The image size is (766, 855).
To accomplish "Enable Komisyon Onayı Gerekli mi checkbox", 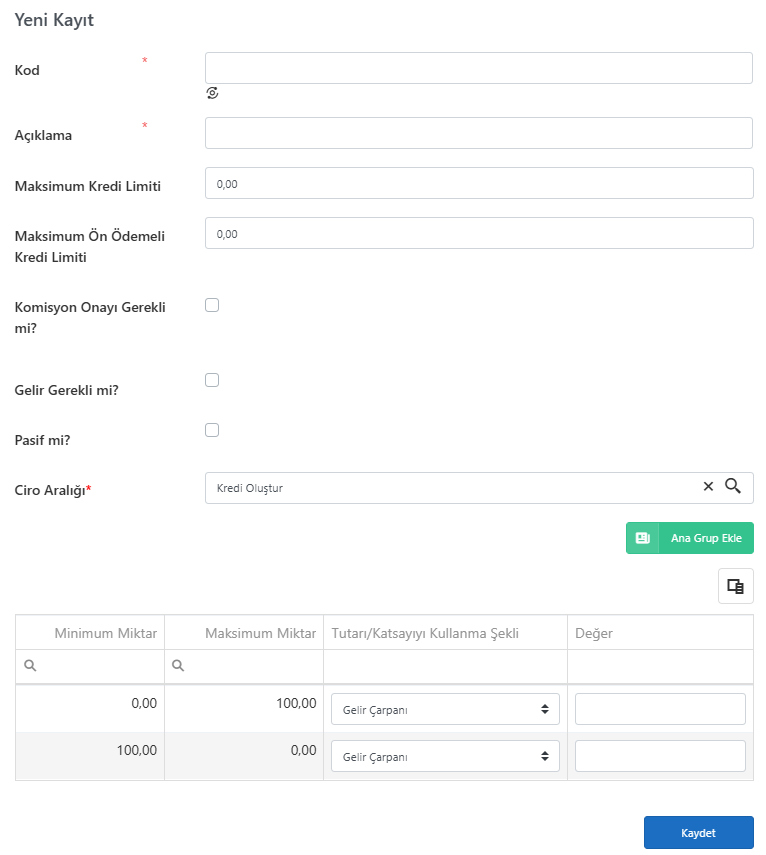I will (212, 305).
